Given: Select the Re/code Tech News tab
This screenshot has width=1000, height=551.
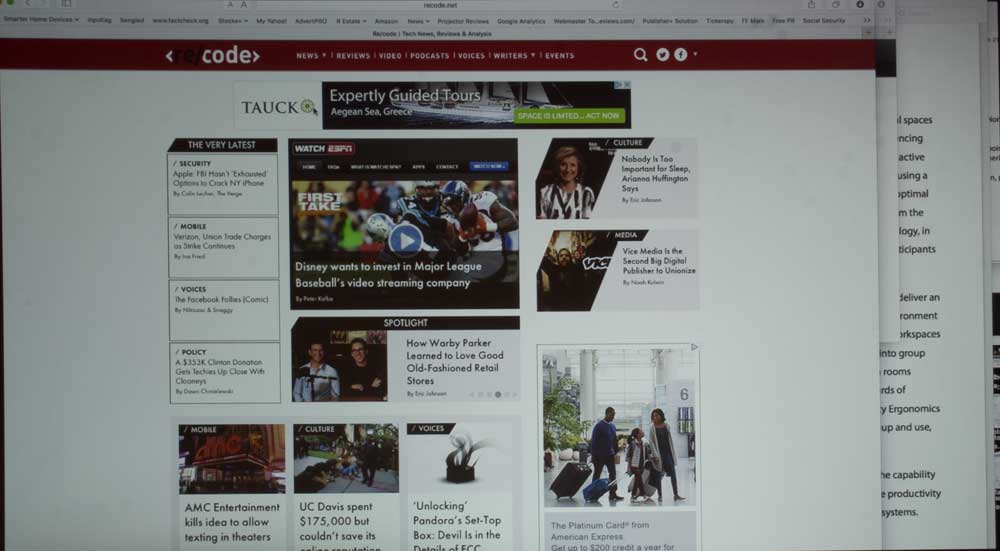Looking at the screenshot, I should [432, 33].
